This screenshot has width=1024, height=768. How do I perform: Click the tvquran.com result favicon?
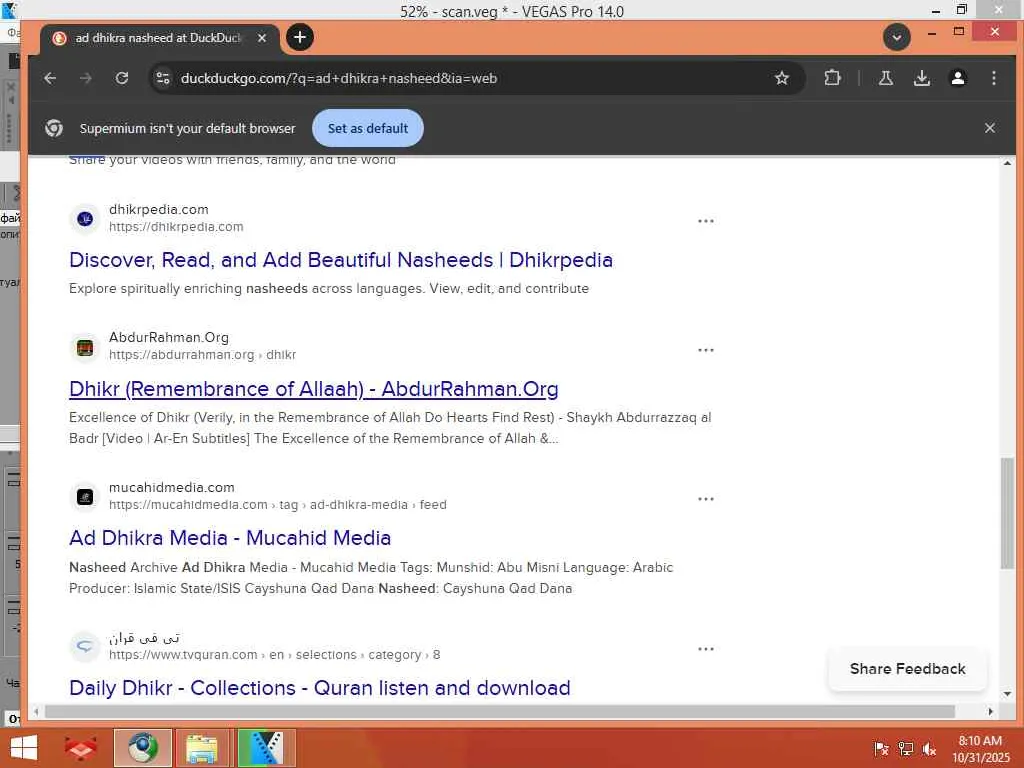pyautogui.click(x=85, y=647)
